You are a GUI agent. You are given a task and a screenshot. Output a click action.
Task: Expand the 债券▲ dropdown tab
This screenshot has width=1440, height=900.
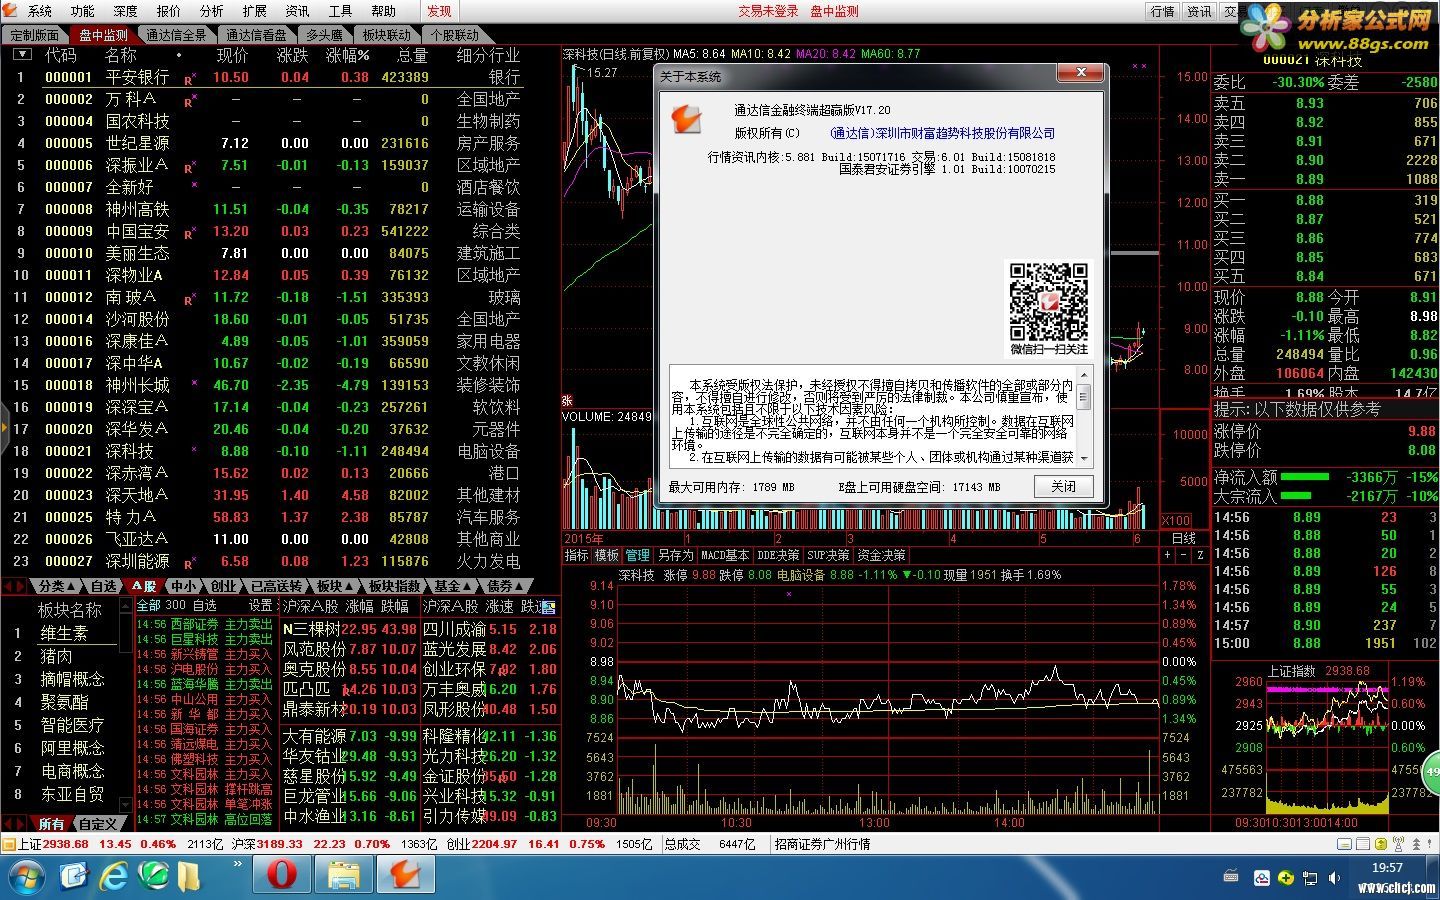tap(507, 586)
